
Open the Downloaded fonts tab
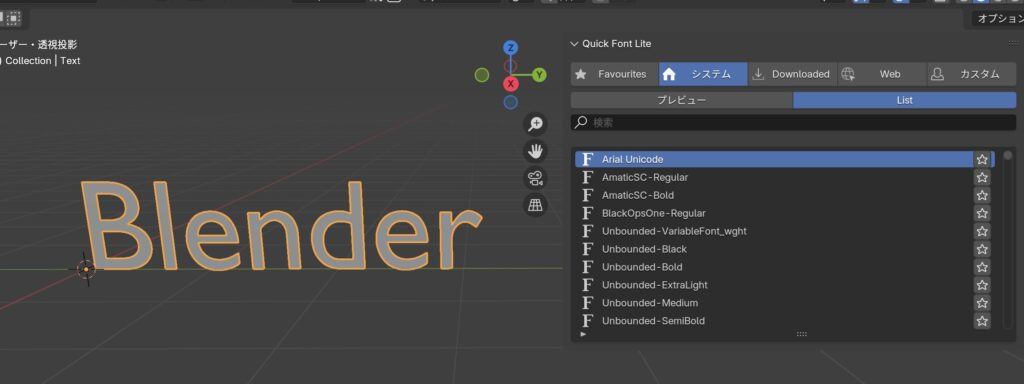pos(792,74)
